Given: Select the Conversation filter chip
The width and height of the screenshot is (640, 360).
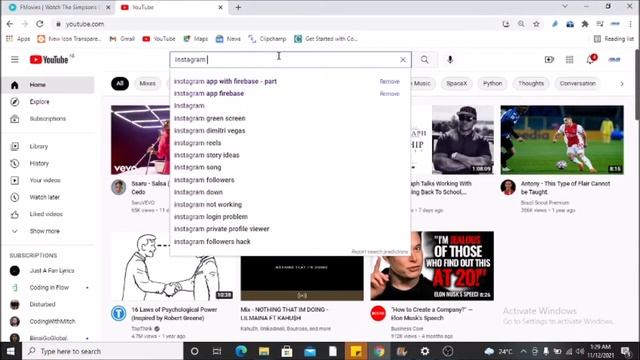Looking at the screenshot, I should (x=578, y=83).
